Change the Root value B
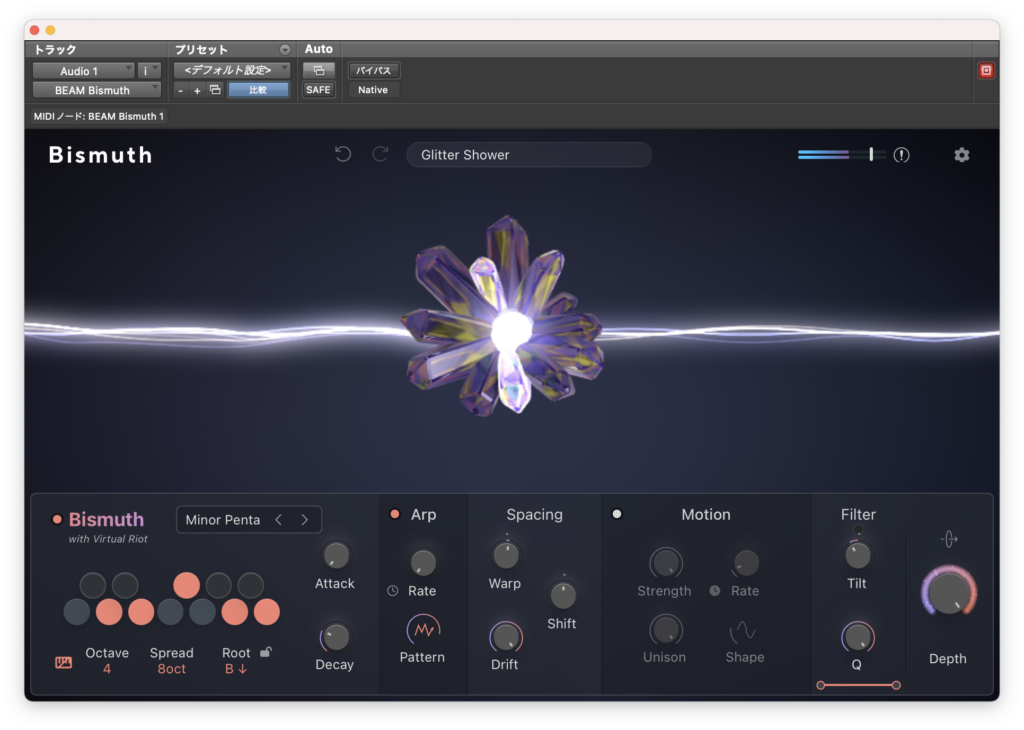 tap(236, 669)
